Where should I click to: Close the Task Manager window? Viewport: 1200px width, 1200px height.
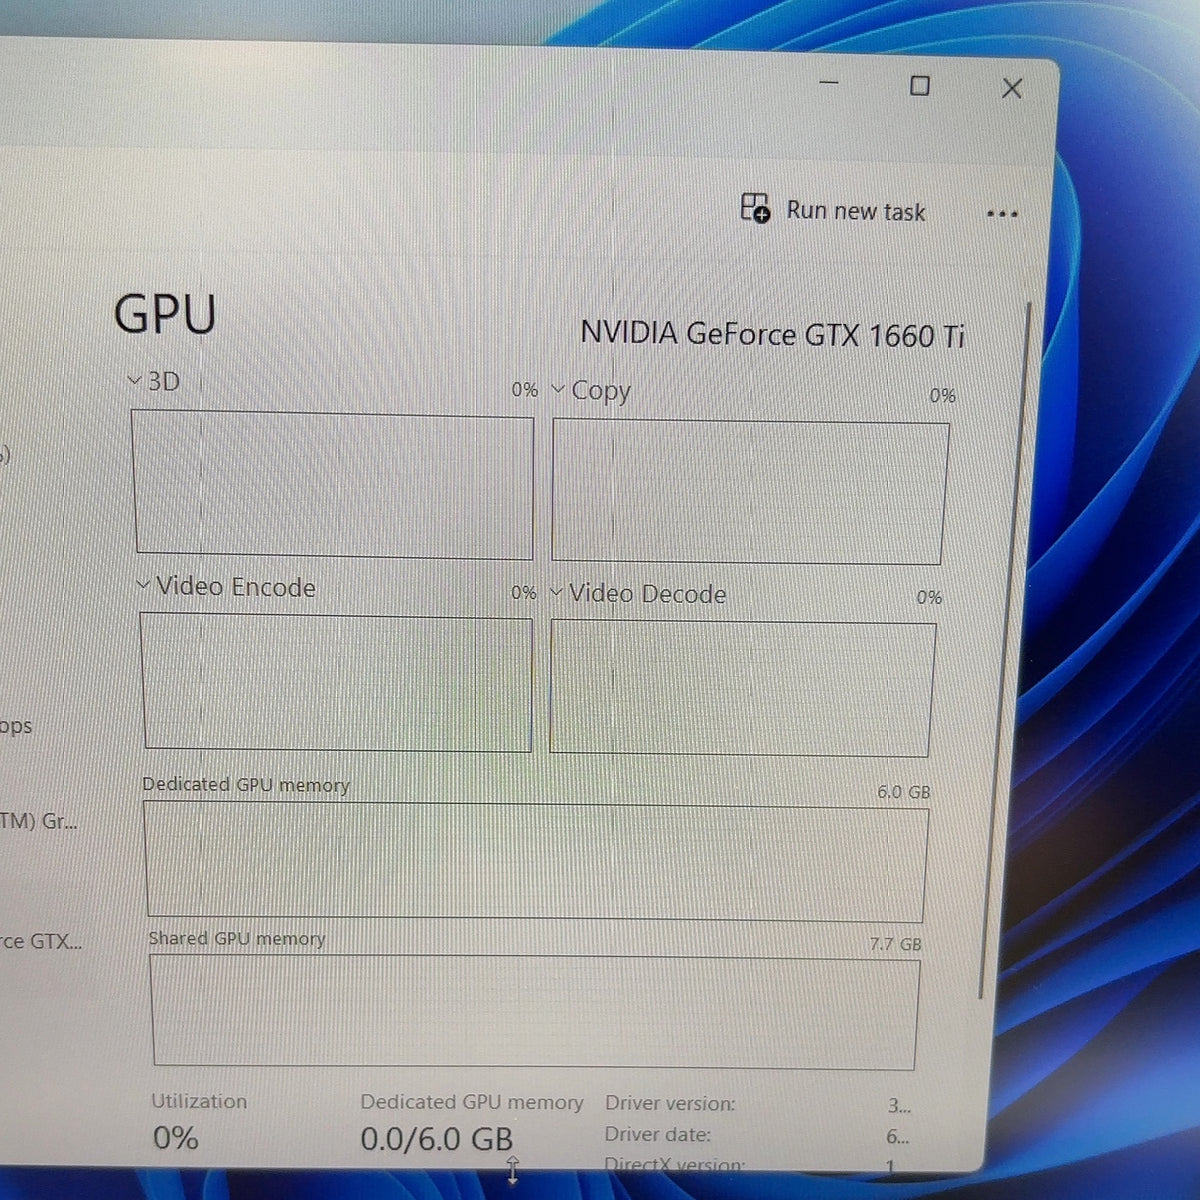[1012, 89]
